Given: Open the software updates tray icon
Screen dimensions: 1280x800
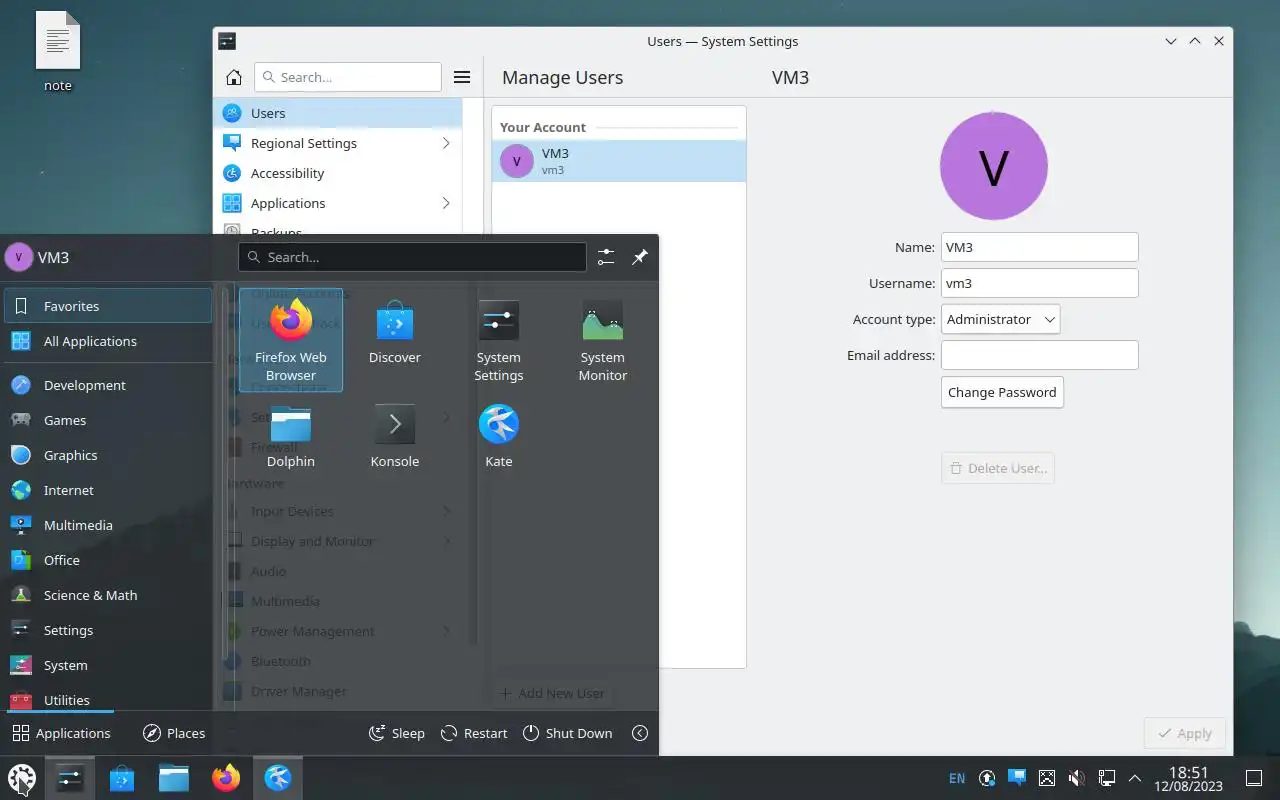Looking at the screenshot, I should [x=987, y=778].
